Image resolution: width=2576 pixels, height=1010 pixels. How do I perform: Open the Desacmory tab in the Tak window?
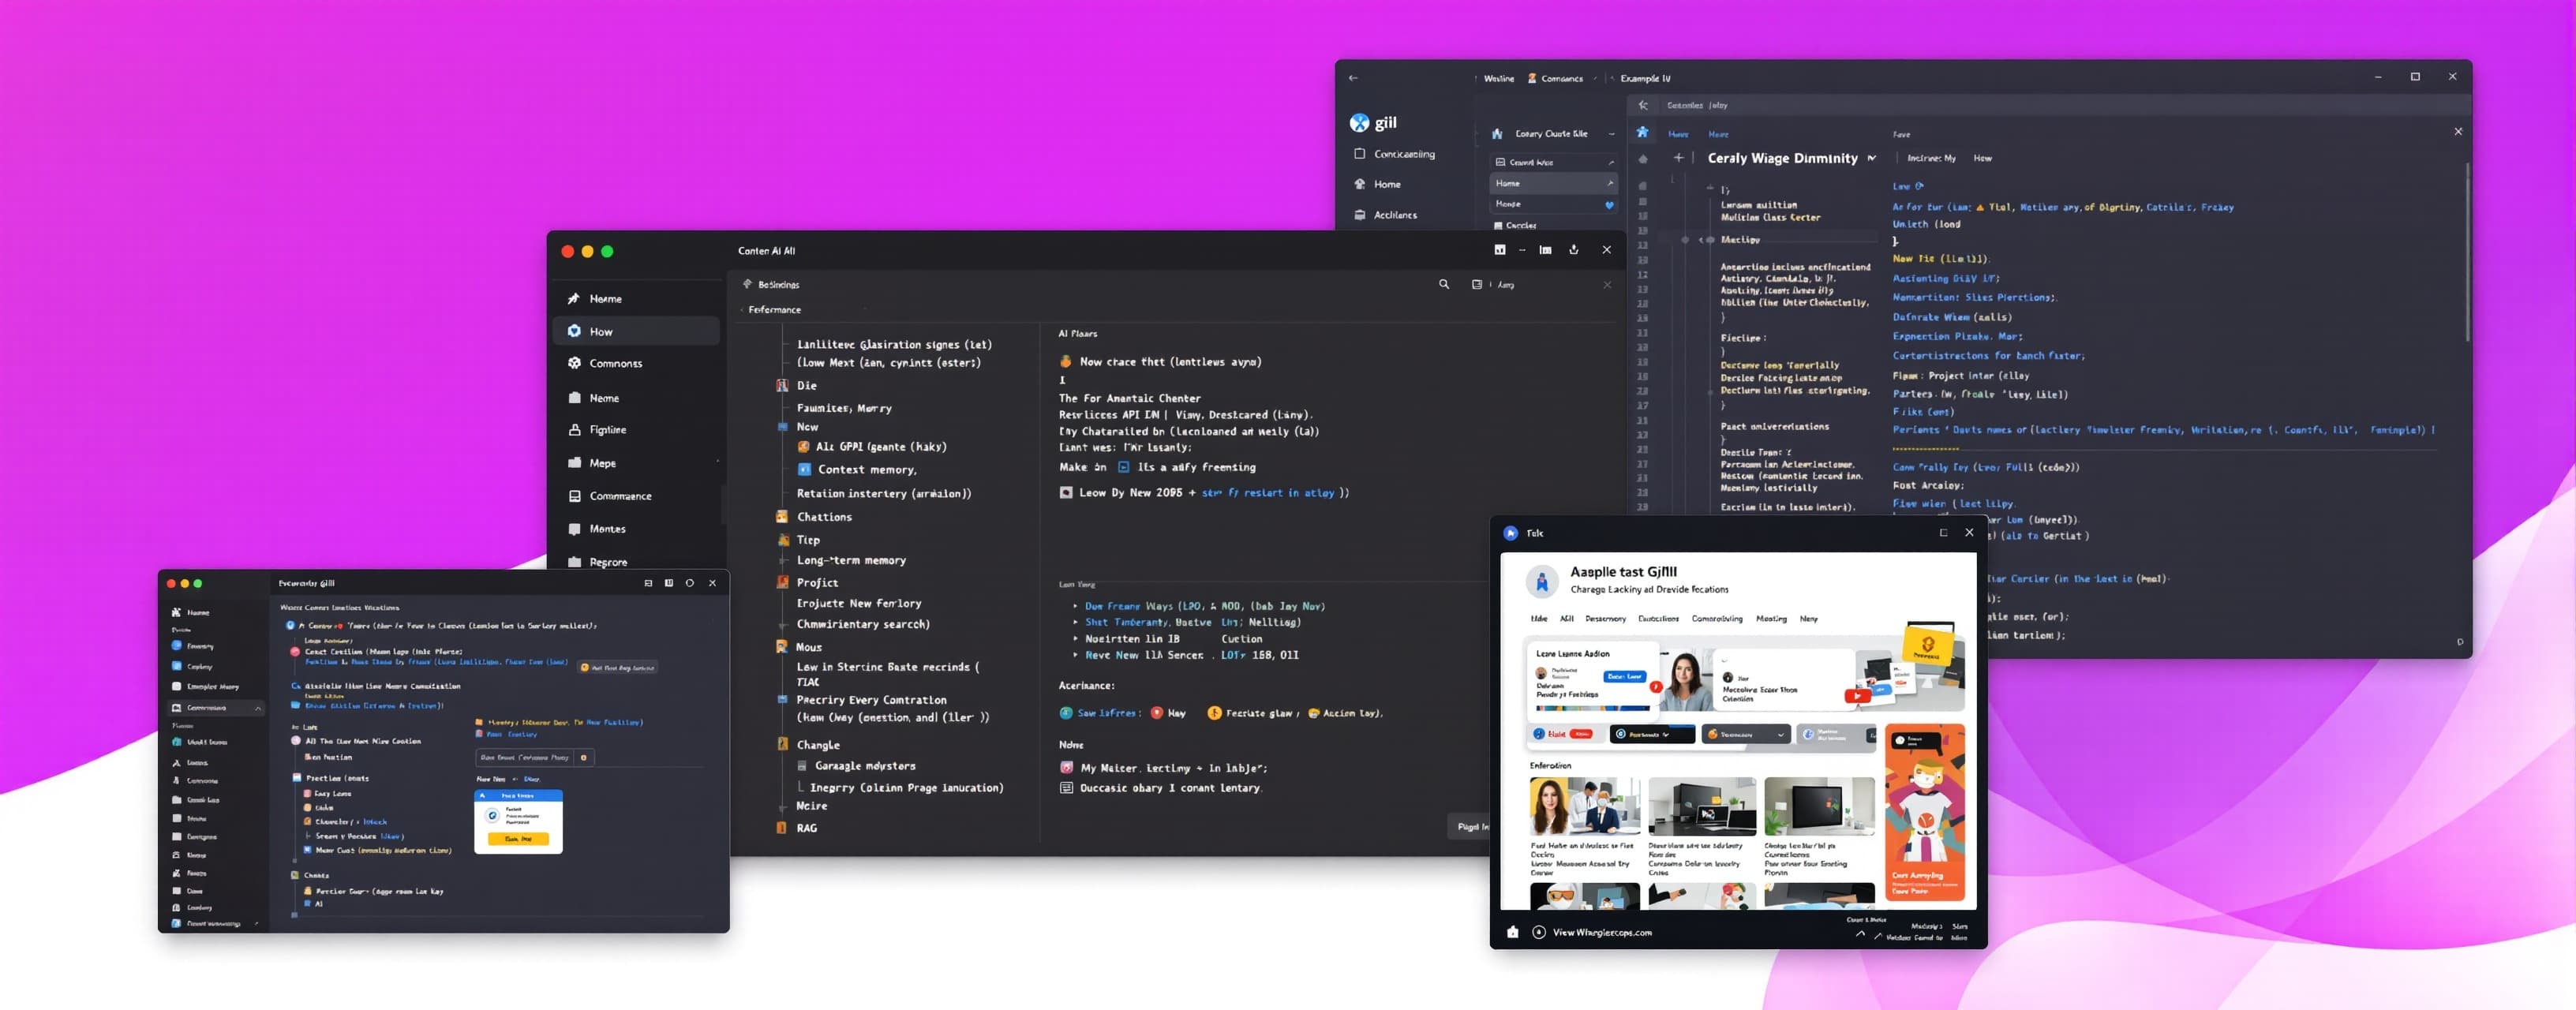pyautogui.click(x=1605, y=619)
